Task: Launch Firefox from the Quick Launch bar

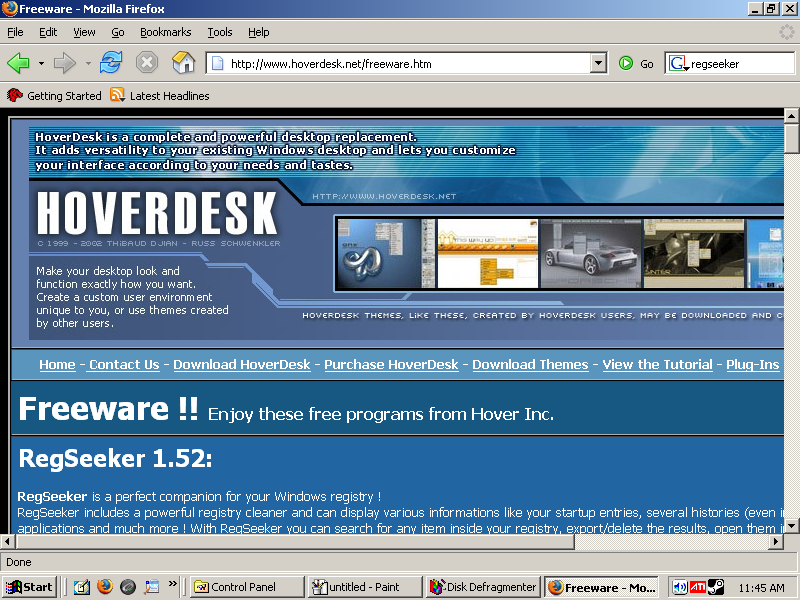Action: click(105, 587)
